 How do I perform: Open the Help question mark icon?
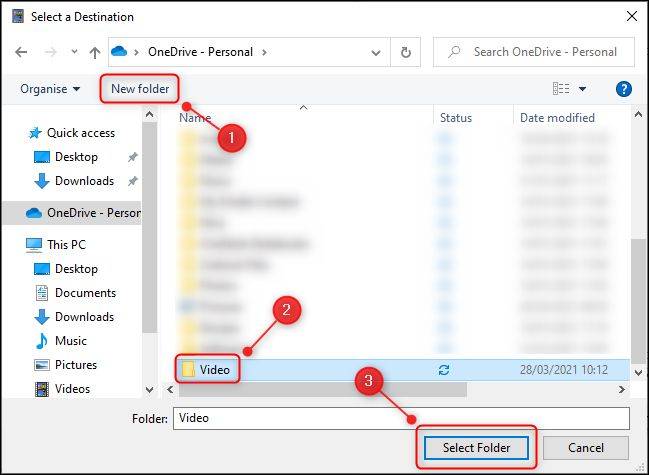coord(623,89)
